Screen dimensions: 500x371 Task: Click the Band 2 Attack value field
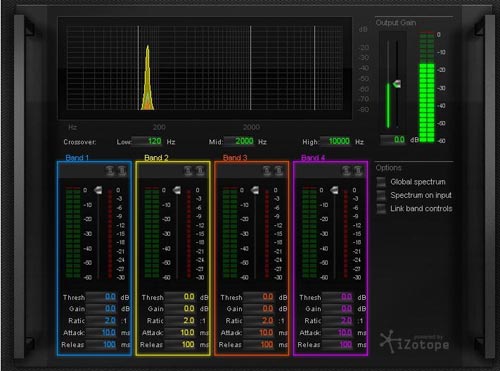coord(180,333)
